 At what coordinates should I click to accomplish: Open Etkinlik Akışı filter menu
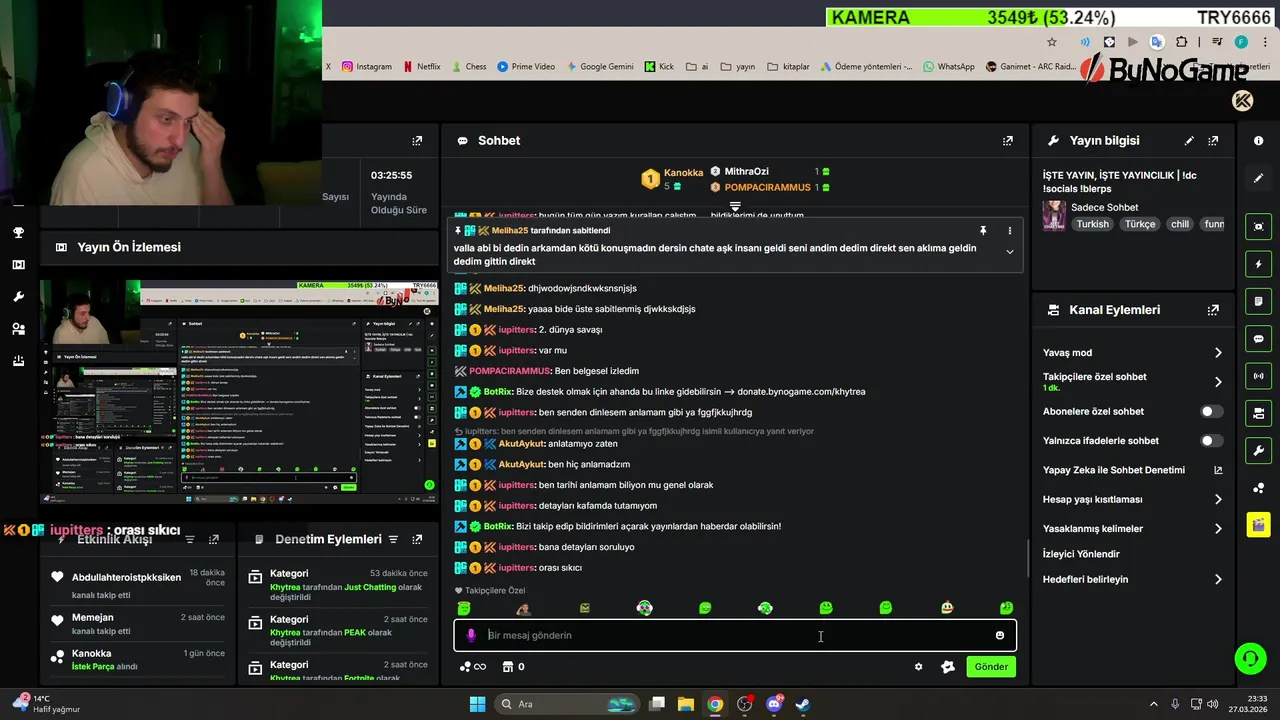click(x=190, y=540)
